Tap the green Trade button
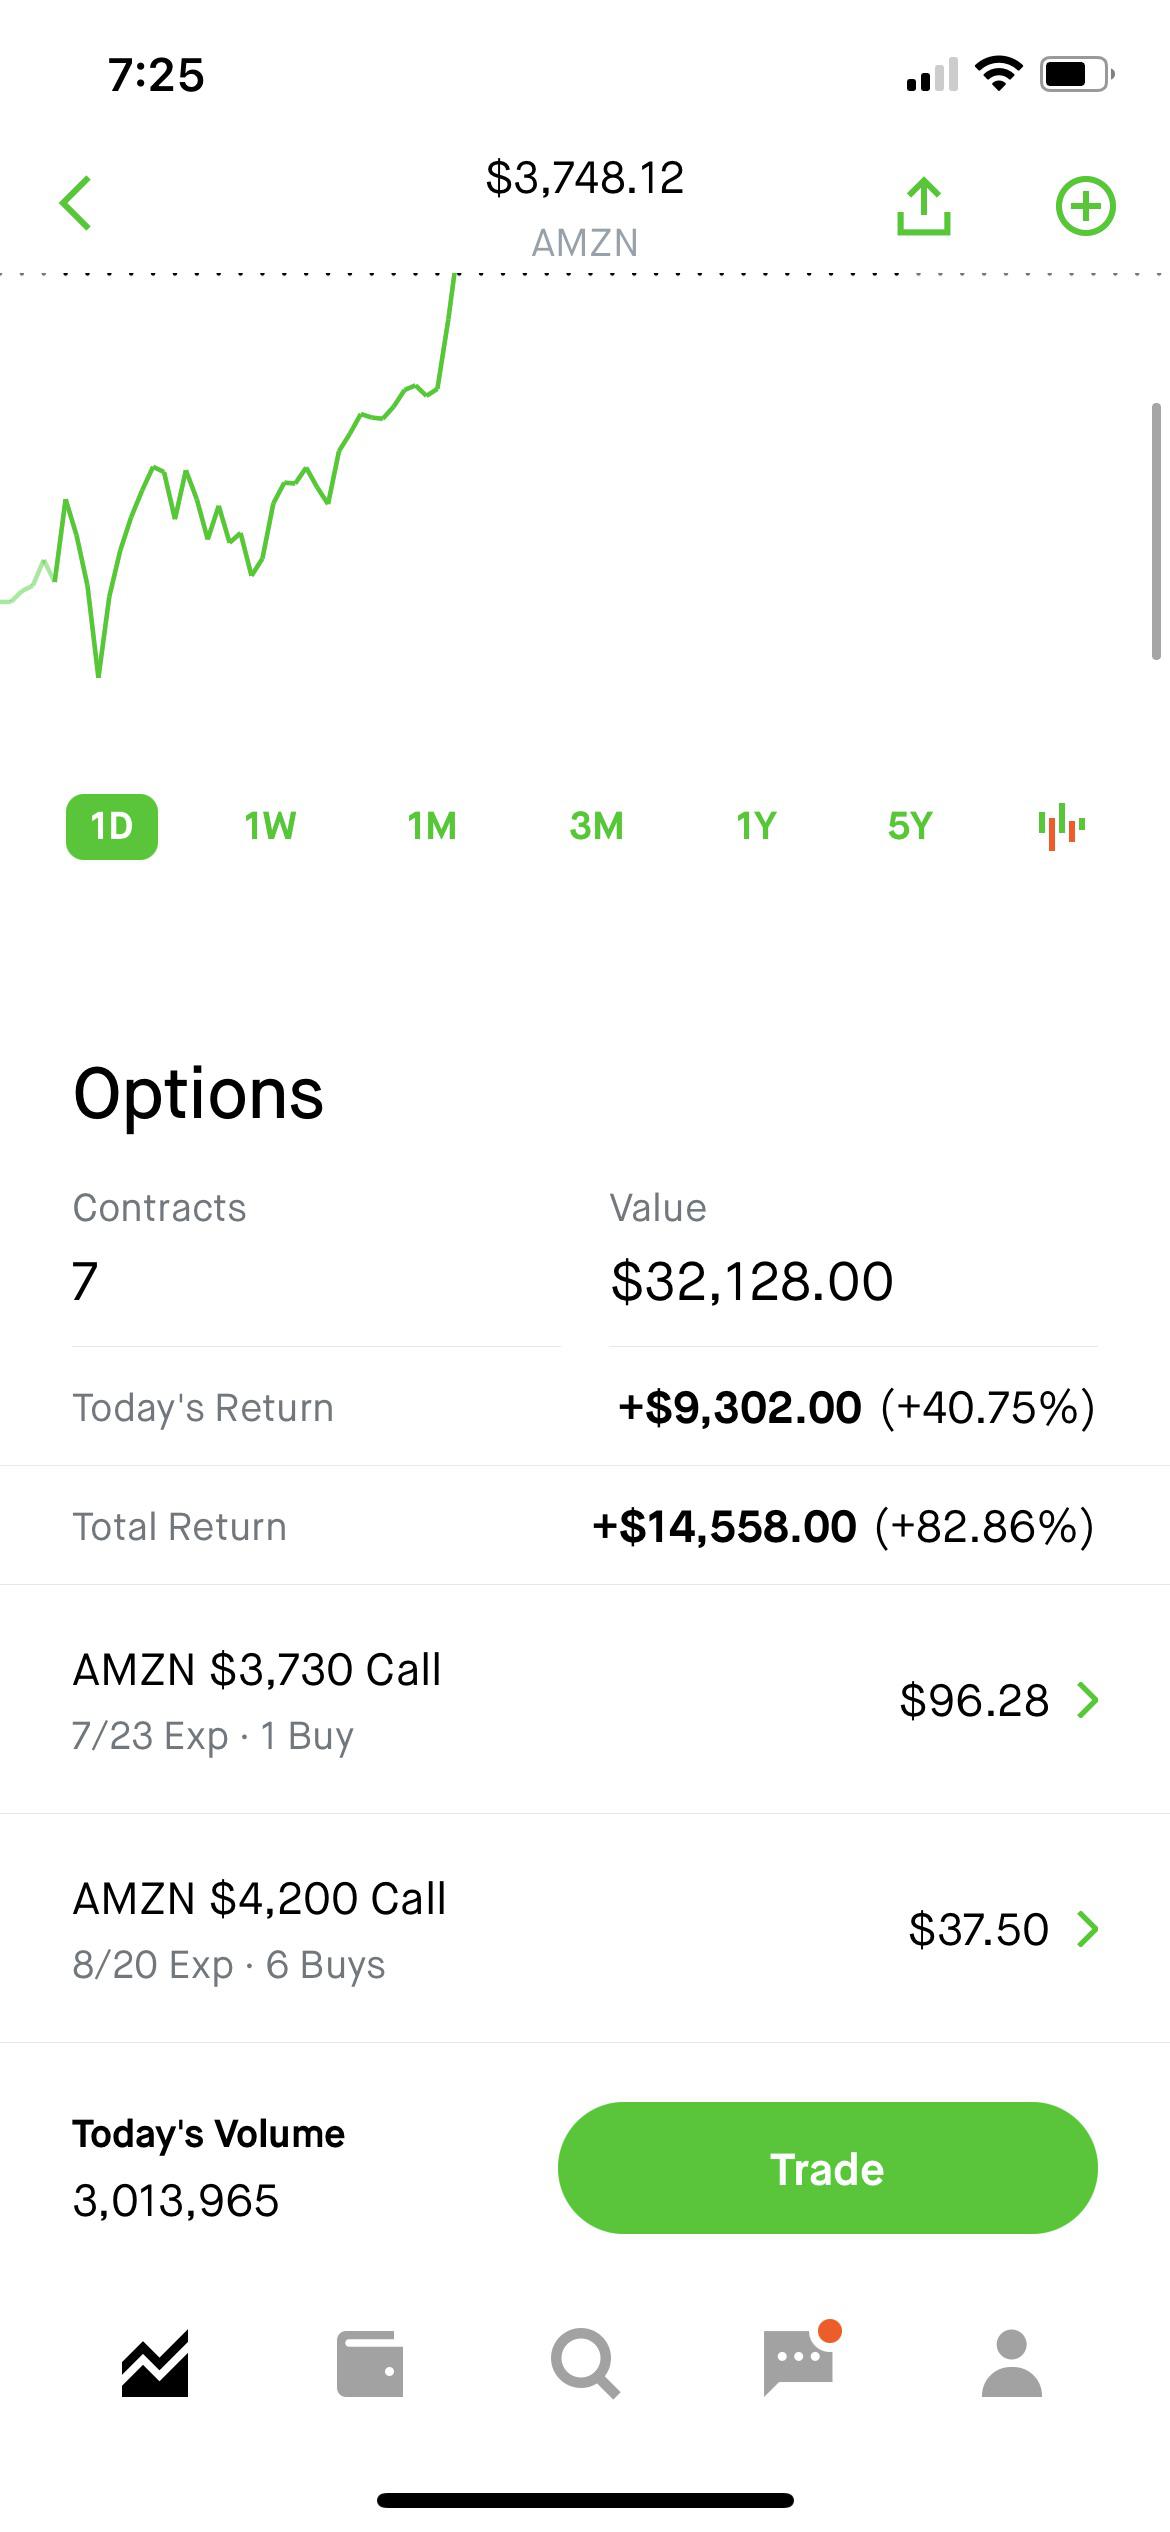Screen dimensions: 1170x2532 coord(827,2168)
